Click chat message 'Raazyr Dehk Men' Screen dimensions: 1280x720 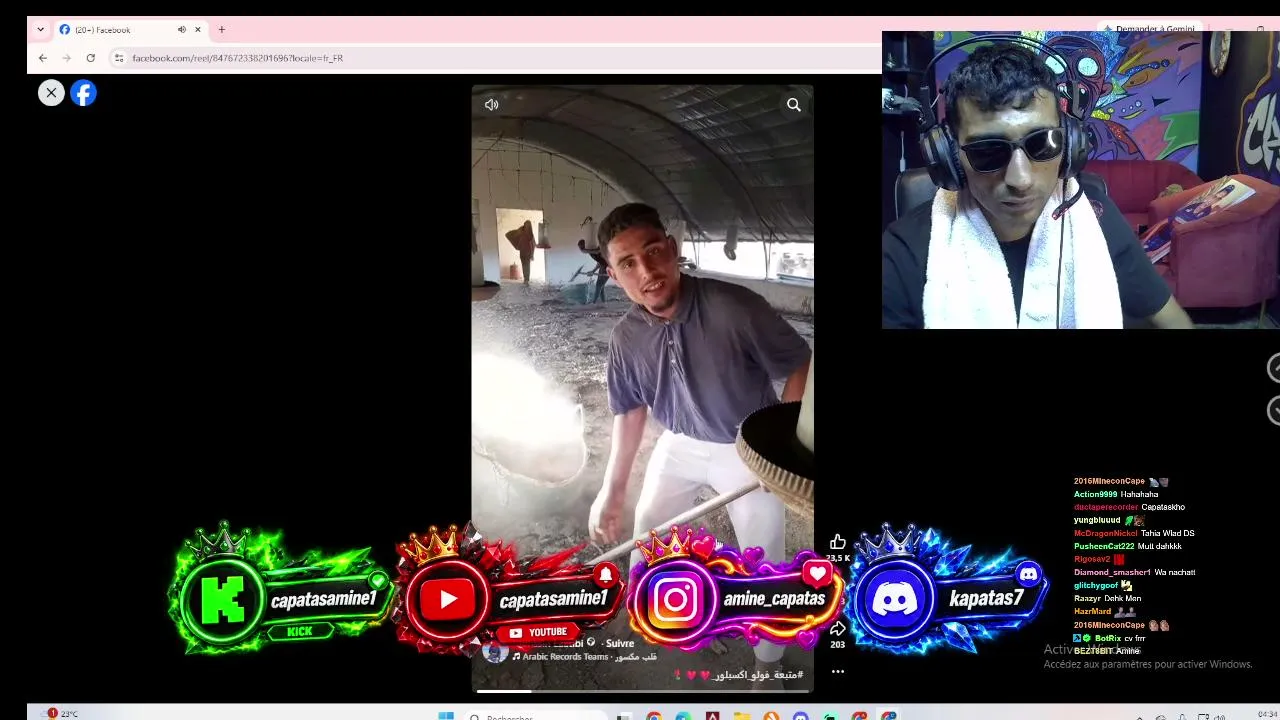pos(1108,598)
